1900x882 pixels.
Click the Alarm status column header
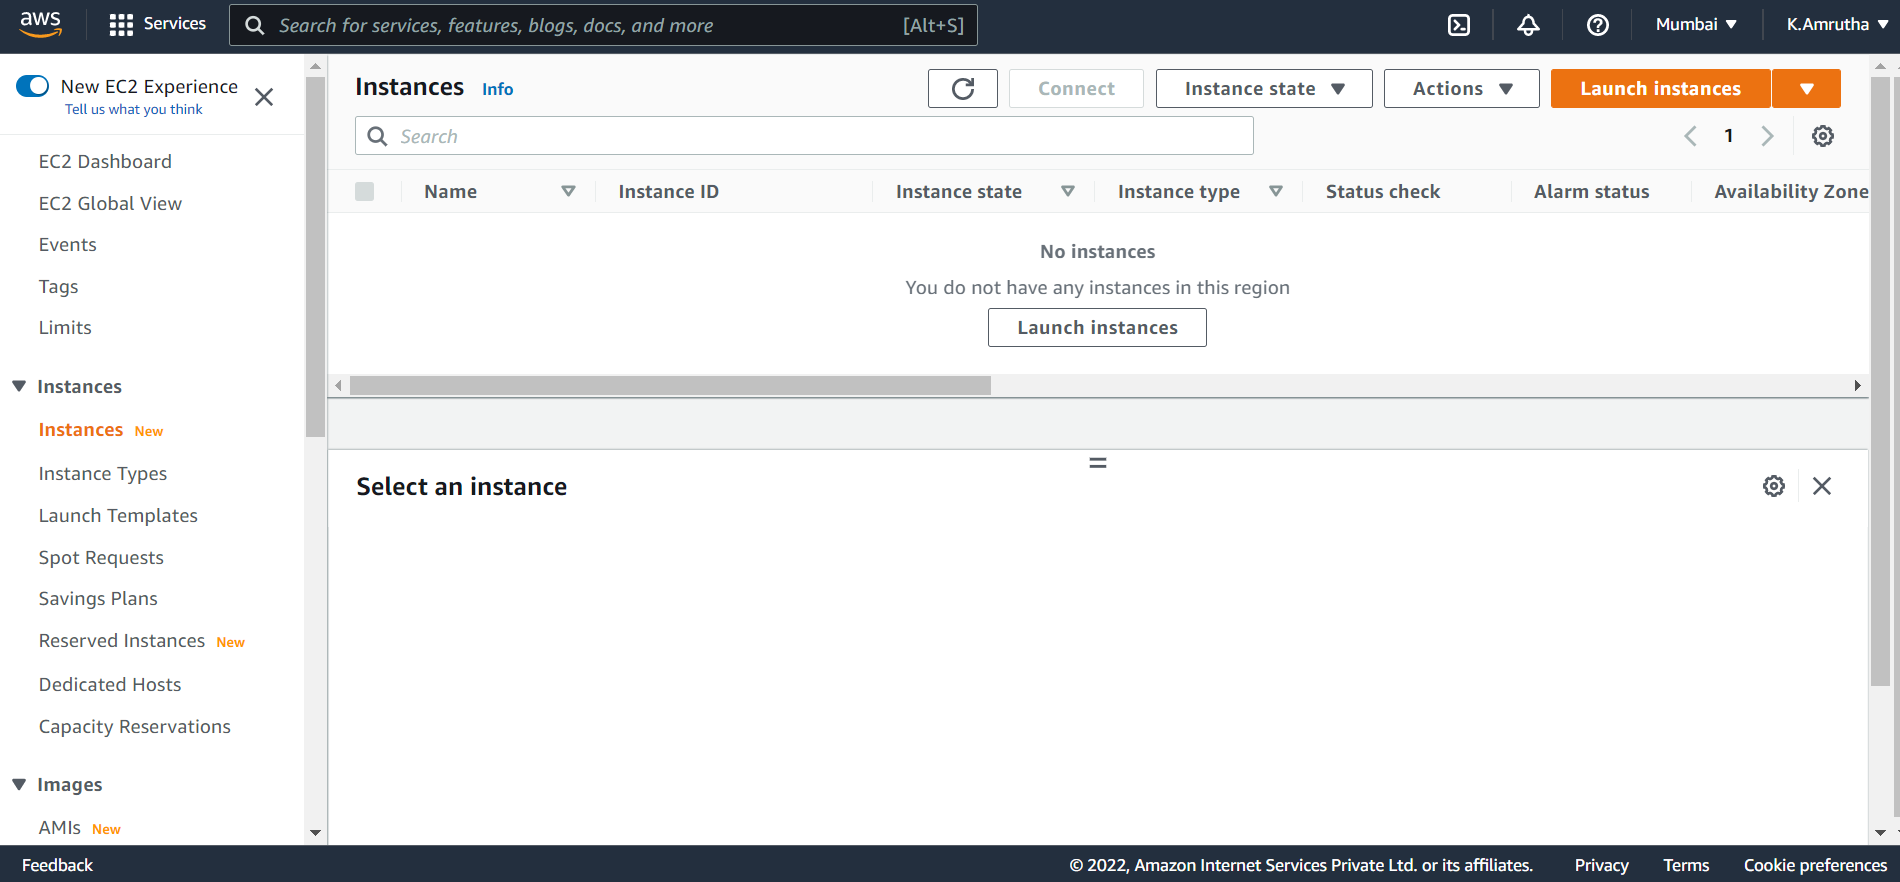tap(1591, 191)
